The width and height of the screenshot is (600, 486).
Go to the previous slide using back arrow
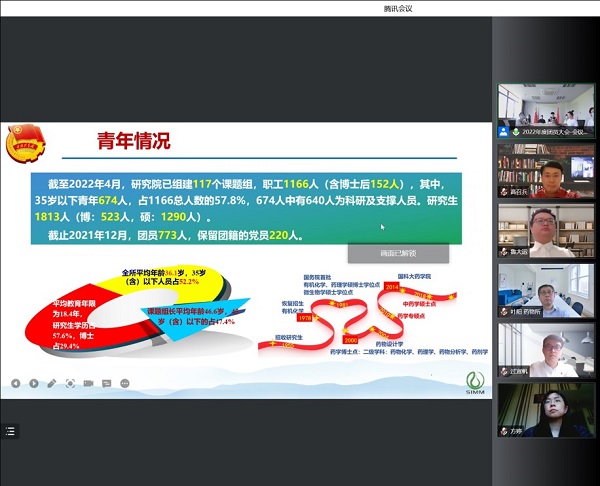15,383
